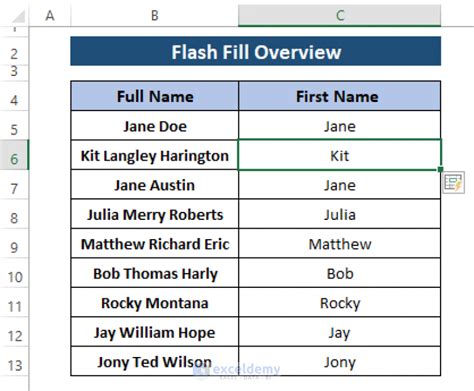Click the select-all corner triangle
The height and width of the screenshot is (391, 474).
tap(17, 16)
